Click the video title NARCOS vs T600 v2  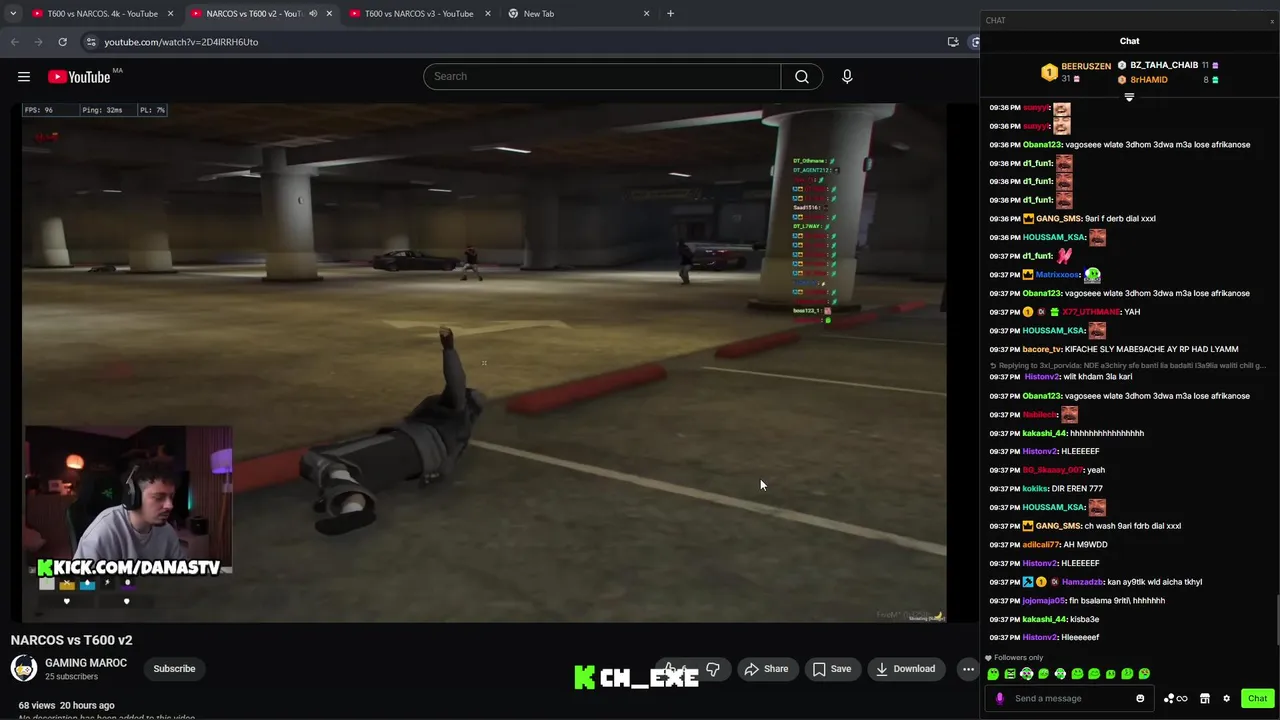pos(71,640)
